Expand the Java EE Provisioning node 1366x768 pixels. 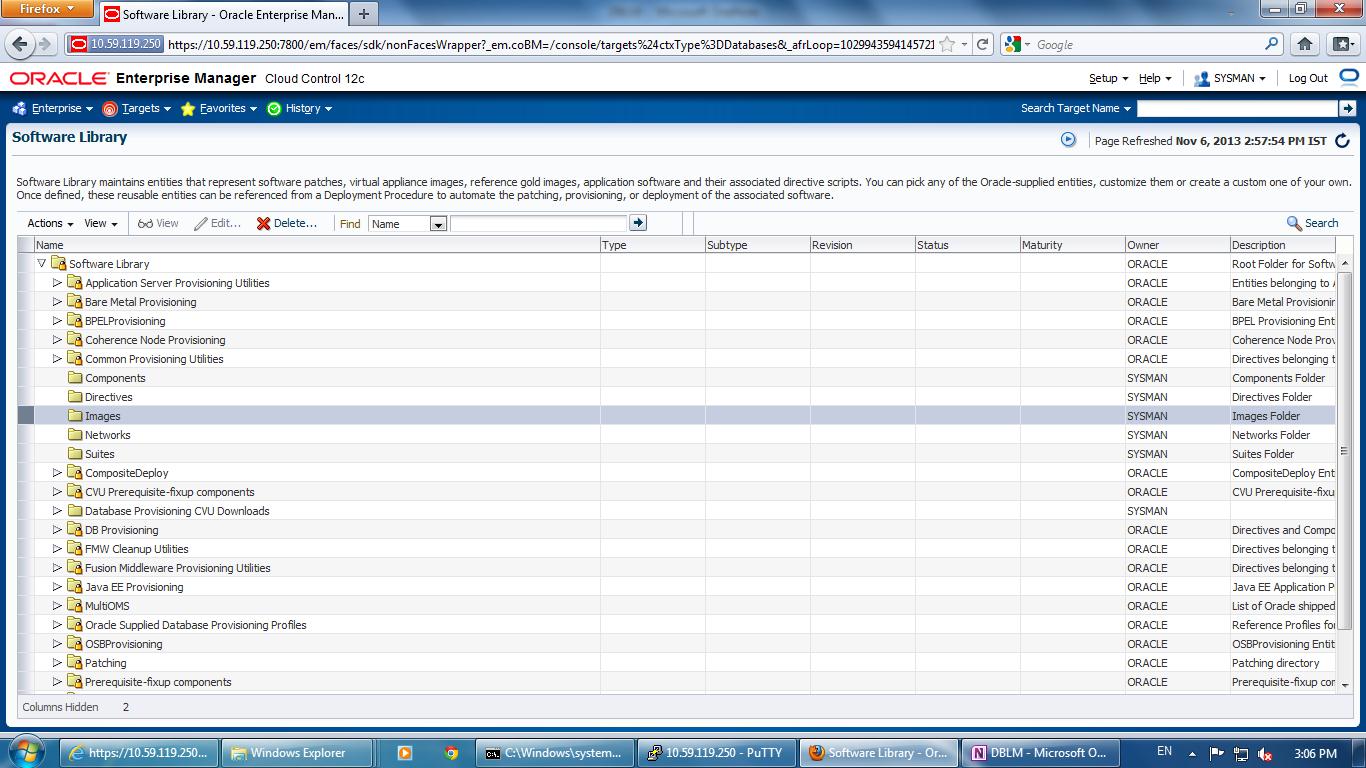pyautogui.click(x=57, y=587)
